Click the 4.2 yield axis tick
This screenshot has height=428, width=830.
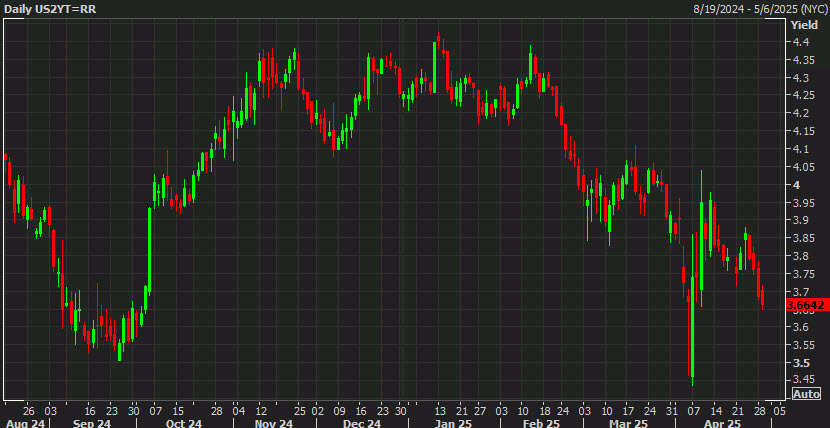point(799,113)
